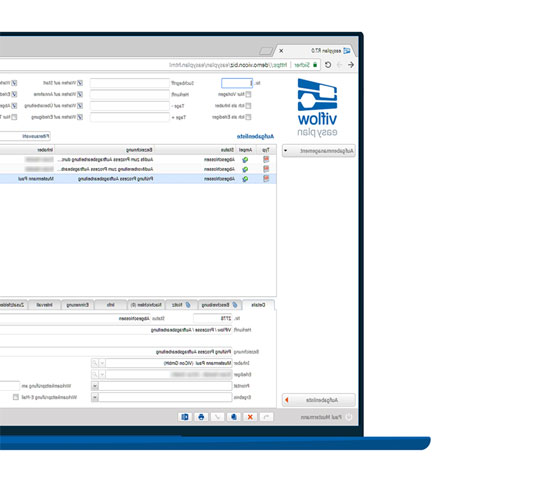The width and height of the screenshot is (540, 480).
Task: Open a new browser tab
Action: (x=266, y=51)
